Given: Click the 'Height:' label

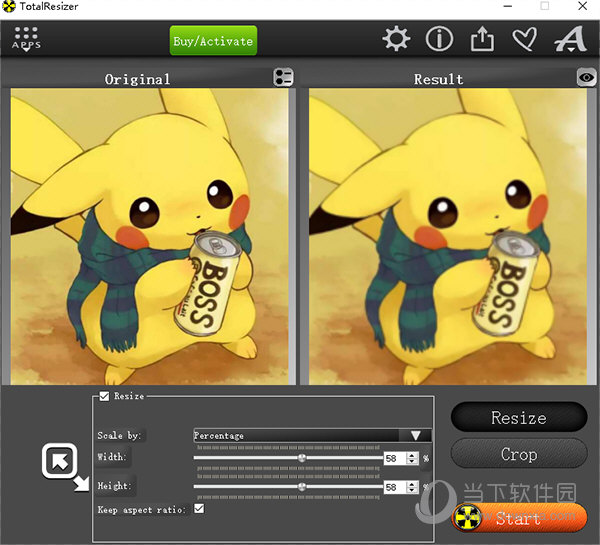Looking at the screenshot, I should pyautogui.click(x=114, y=486).
